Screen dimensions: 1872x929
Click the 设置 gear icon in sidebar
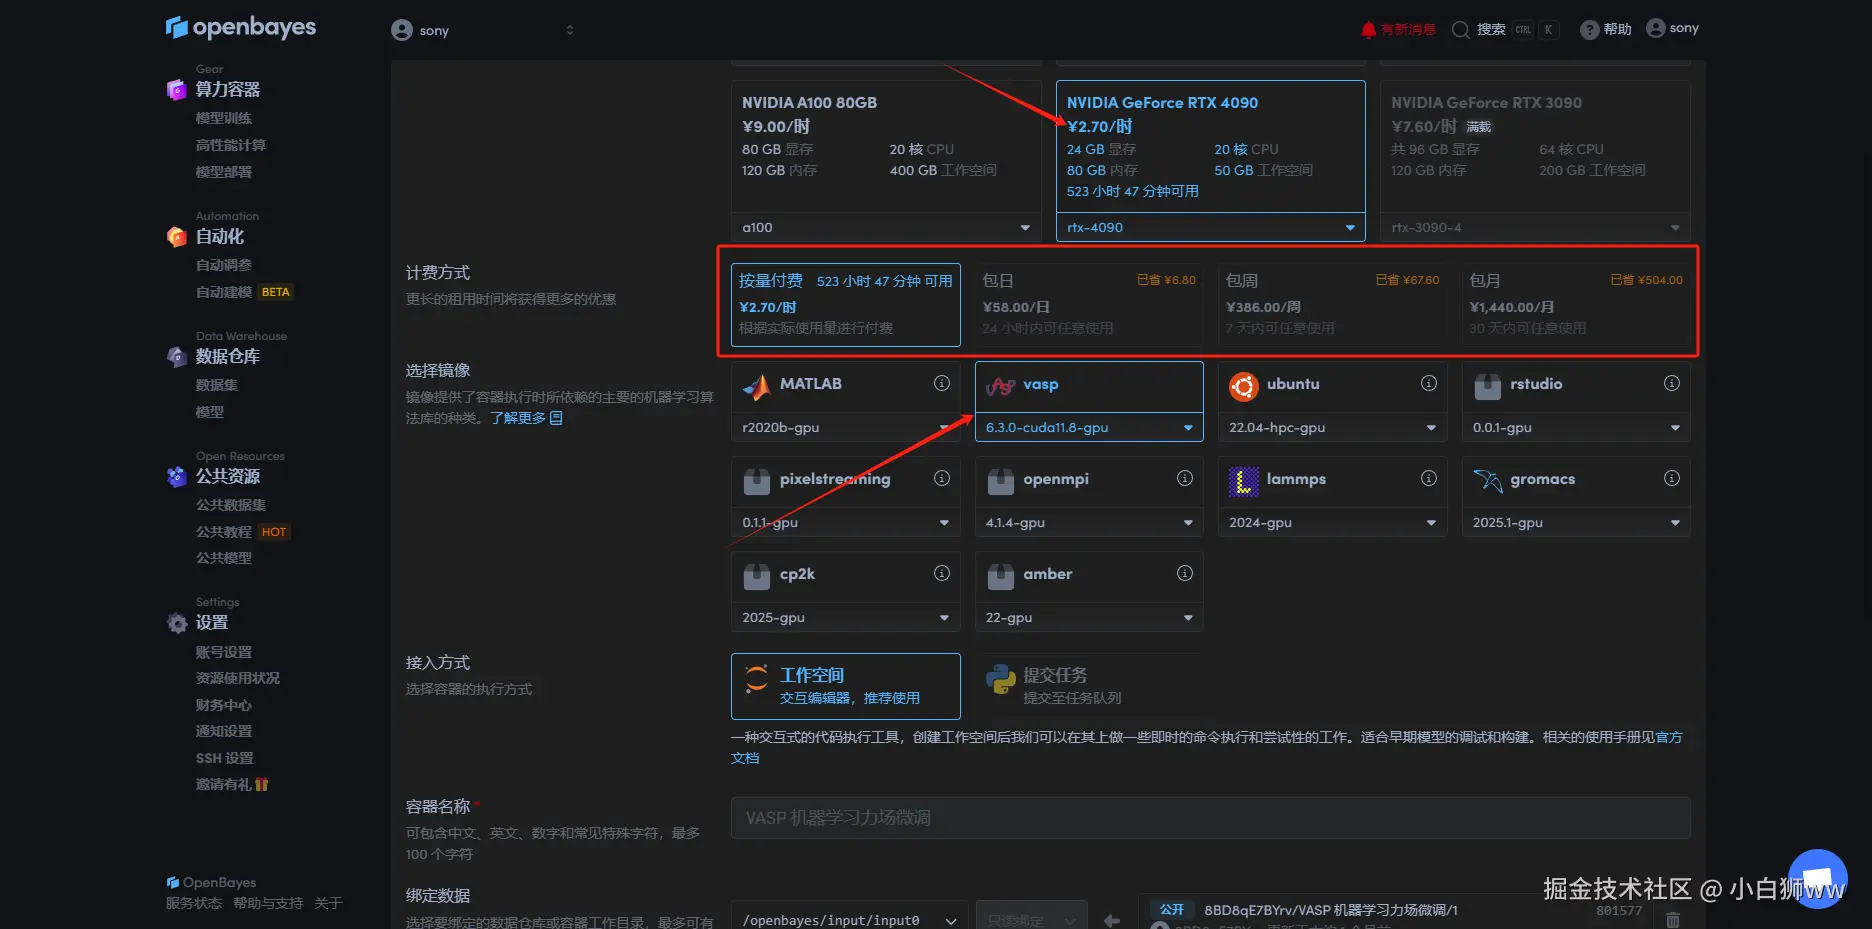177,623
